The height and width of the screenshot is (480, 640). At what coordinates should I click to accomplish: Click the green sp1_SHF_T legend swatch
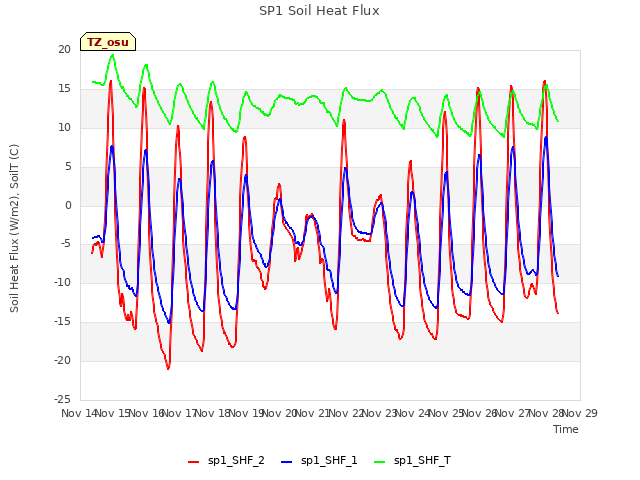point(380,462)
